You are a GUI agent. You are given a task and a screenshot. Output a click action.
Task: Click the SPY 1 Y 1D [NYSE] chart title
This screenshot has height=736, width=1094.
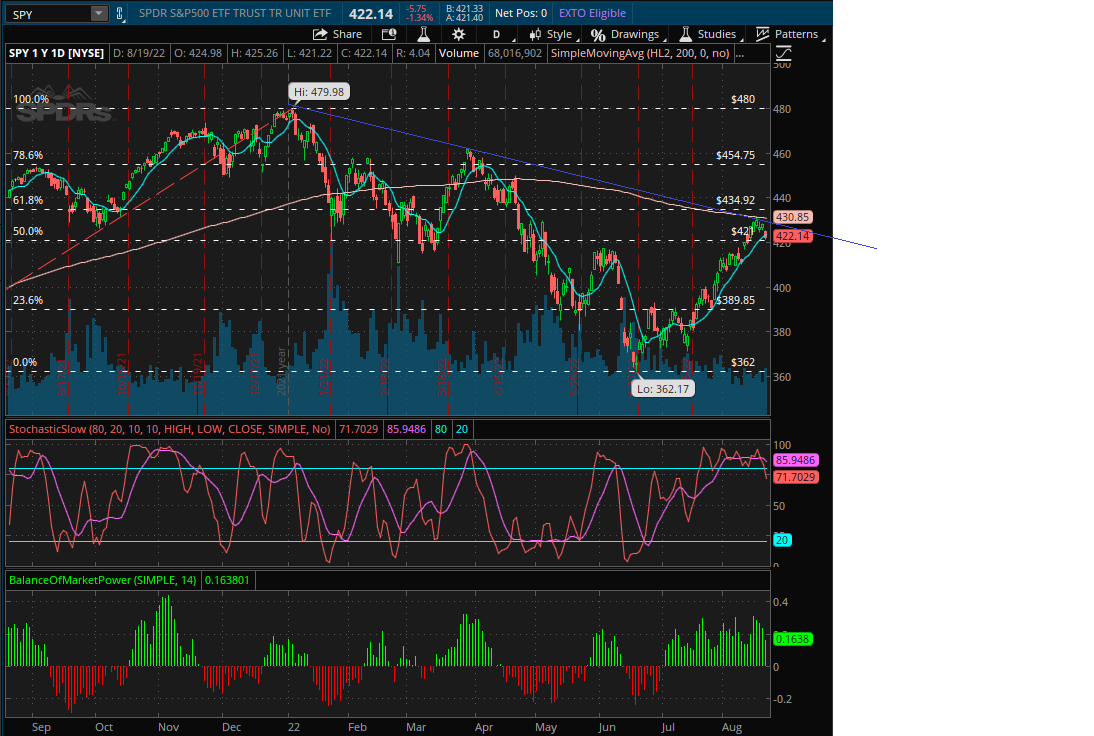57,53
